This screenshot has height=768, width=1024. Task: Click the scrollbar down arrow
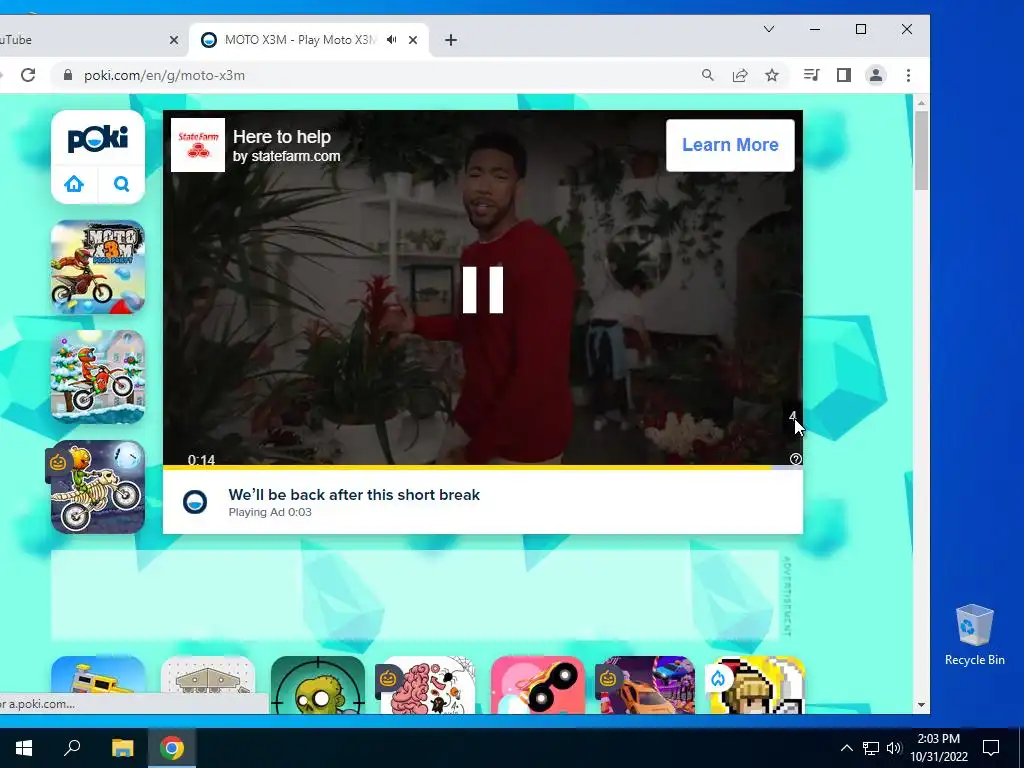(921, 705)
